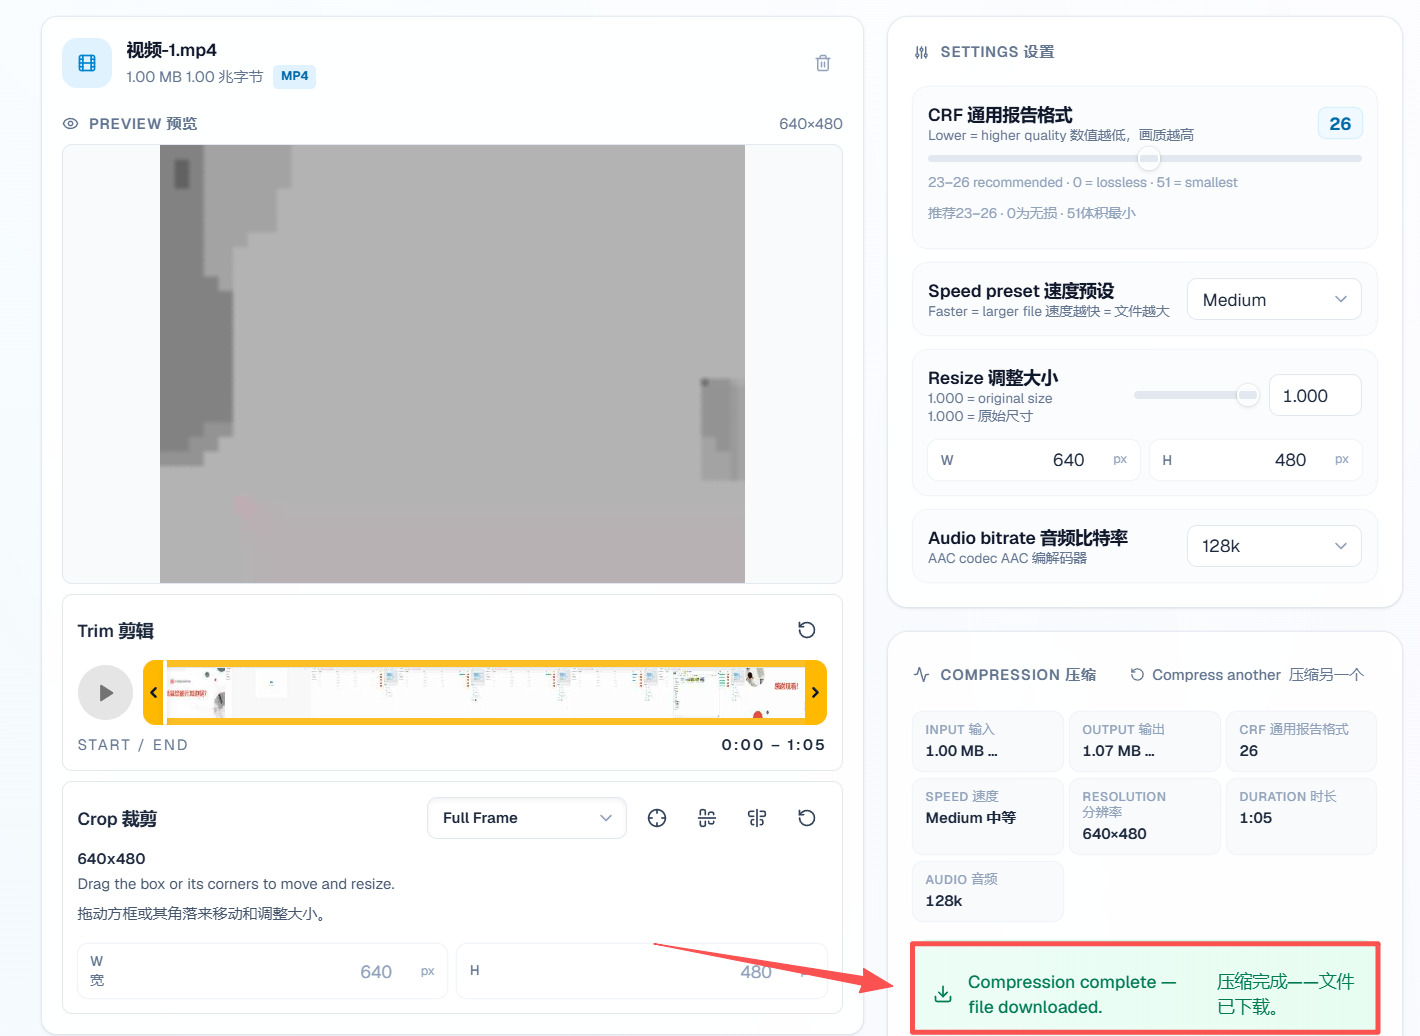Click the center crop target icon
Screen dimensions: 1420x1036
(657, 818)
